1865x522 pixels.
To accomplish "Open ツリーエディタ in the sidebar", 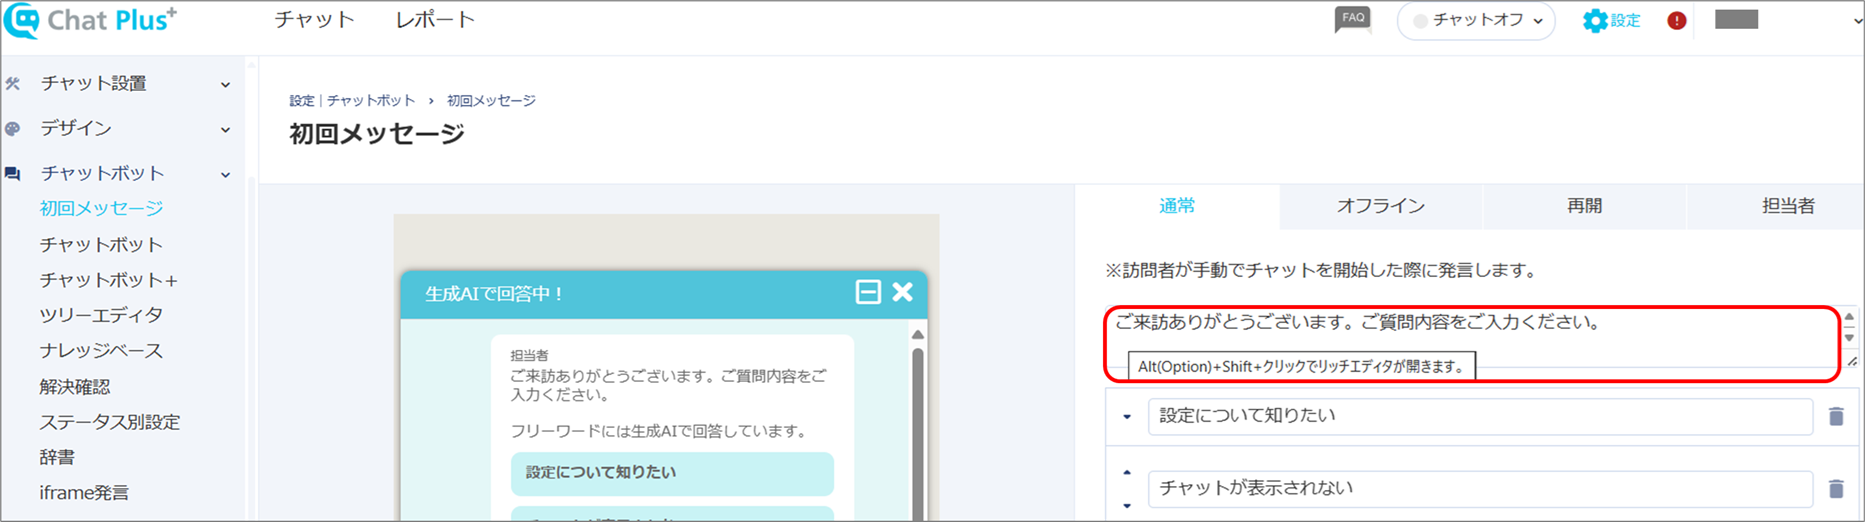I will click(101, 315).
